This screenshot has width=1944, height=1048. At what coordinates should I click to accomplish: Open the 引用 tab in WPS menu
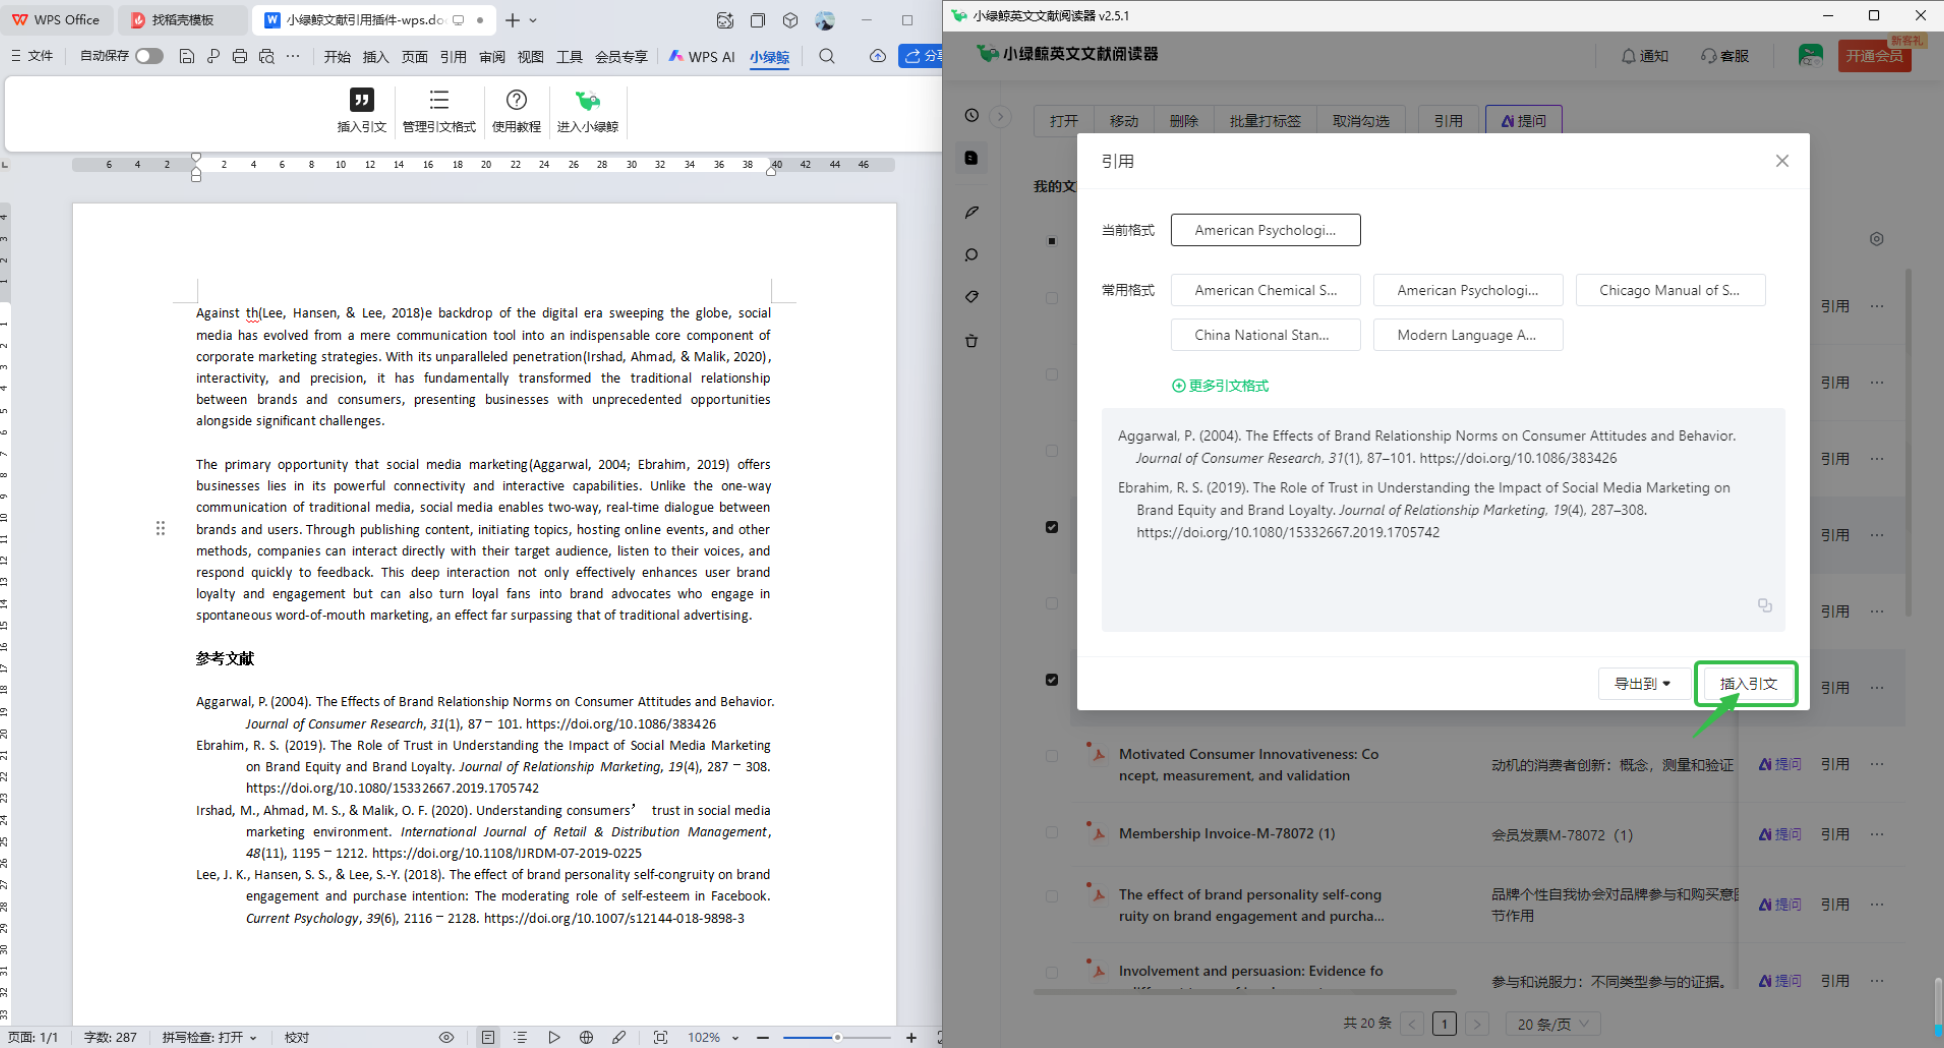[453, 57]
